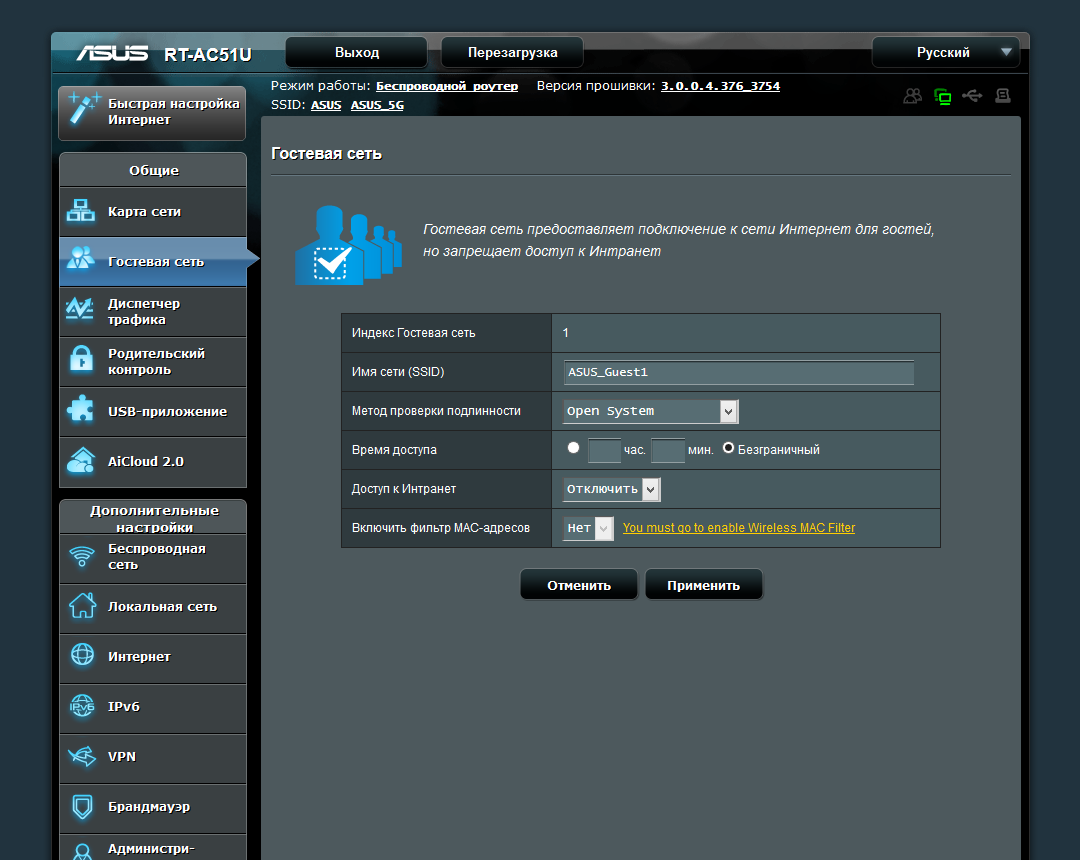
Task: Open the Беспроводная сеть menu item
Action: coord(153,557)
